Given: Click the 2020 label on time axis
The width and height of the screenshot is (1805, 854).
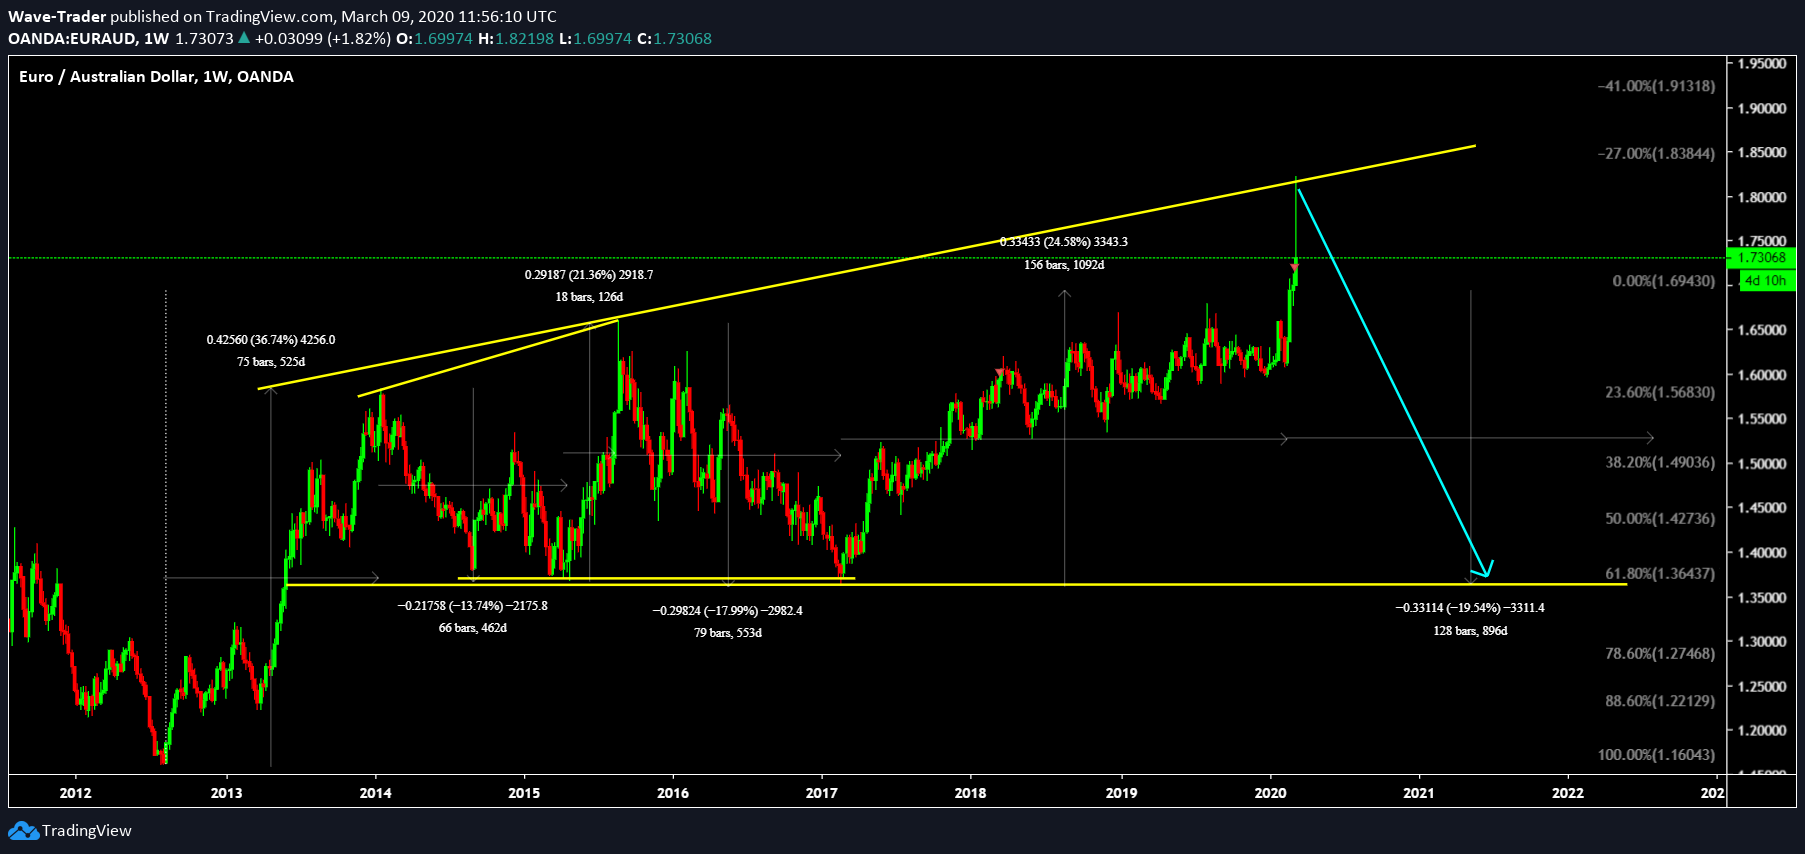Looking at the screenshot, I should tap(1270, 793).
